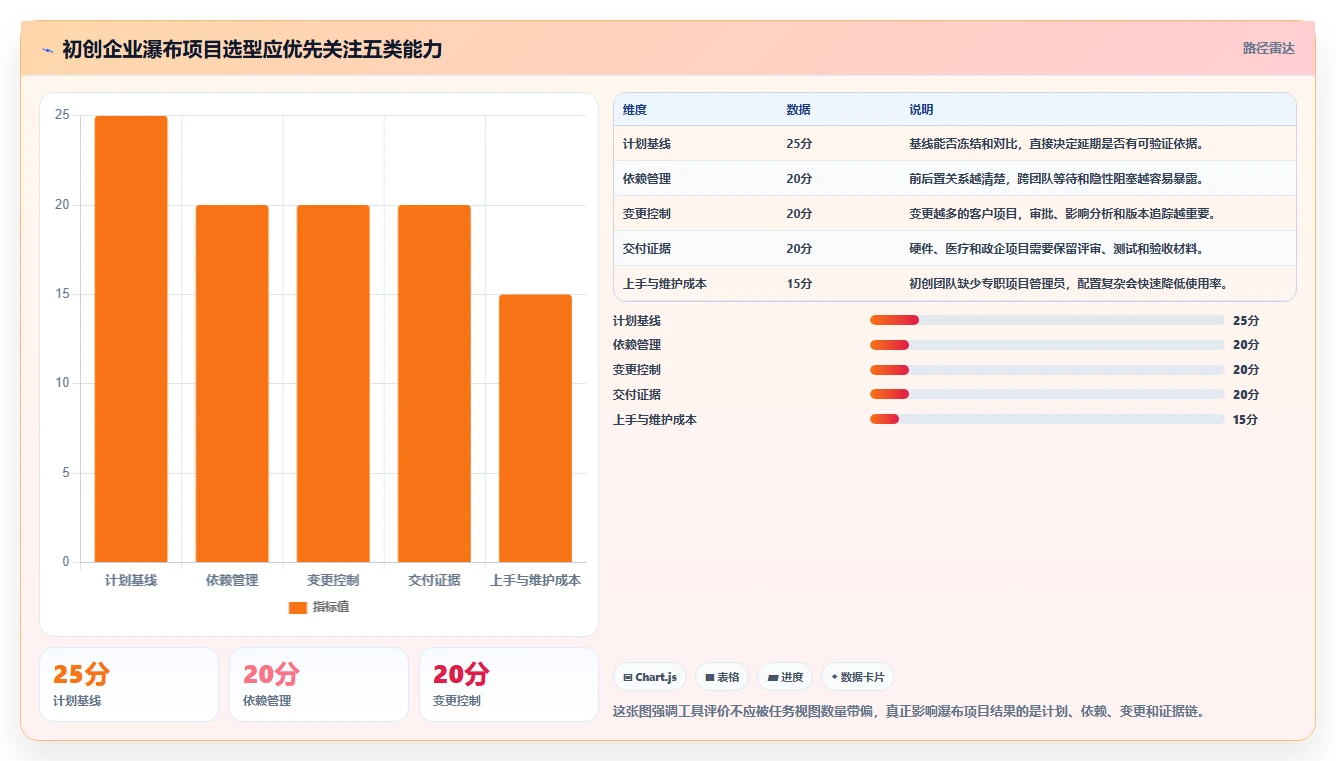Image resolution: width=1336 pixels, height=761 pixels.
Task: Click the 进度 tag chip
Action: coord(785,677)
